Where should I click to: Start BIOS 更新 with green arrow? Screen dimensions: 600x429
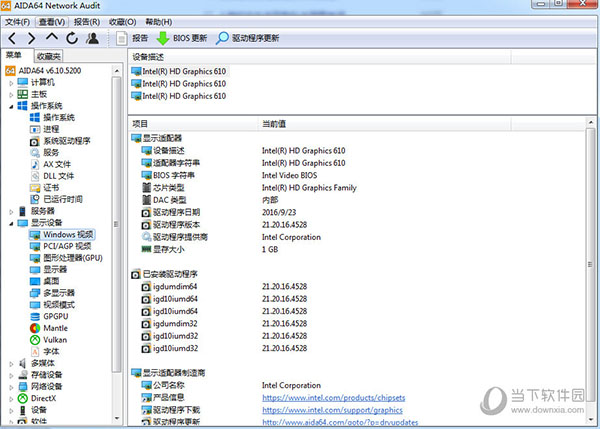coord(182,38)
